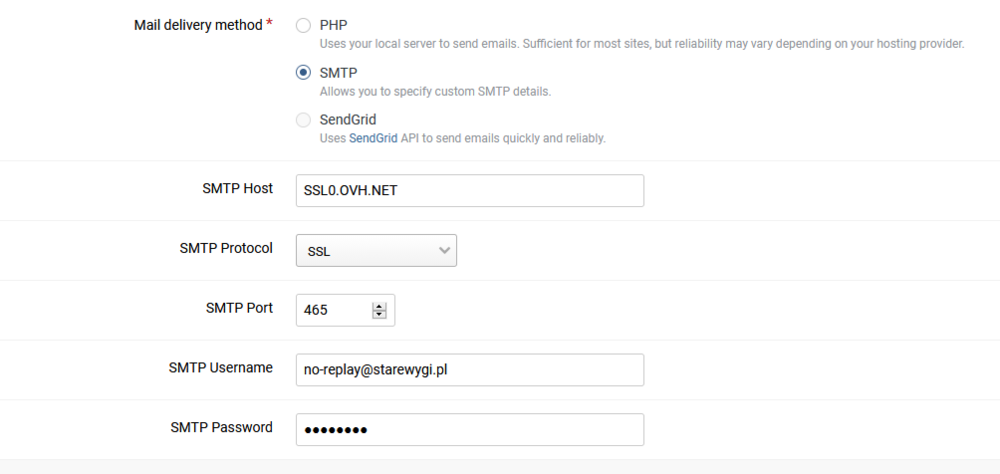Click the "SMTP Host" field label
The image size is (1000, 474).
pyautogui.click(x=238, y=188)
